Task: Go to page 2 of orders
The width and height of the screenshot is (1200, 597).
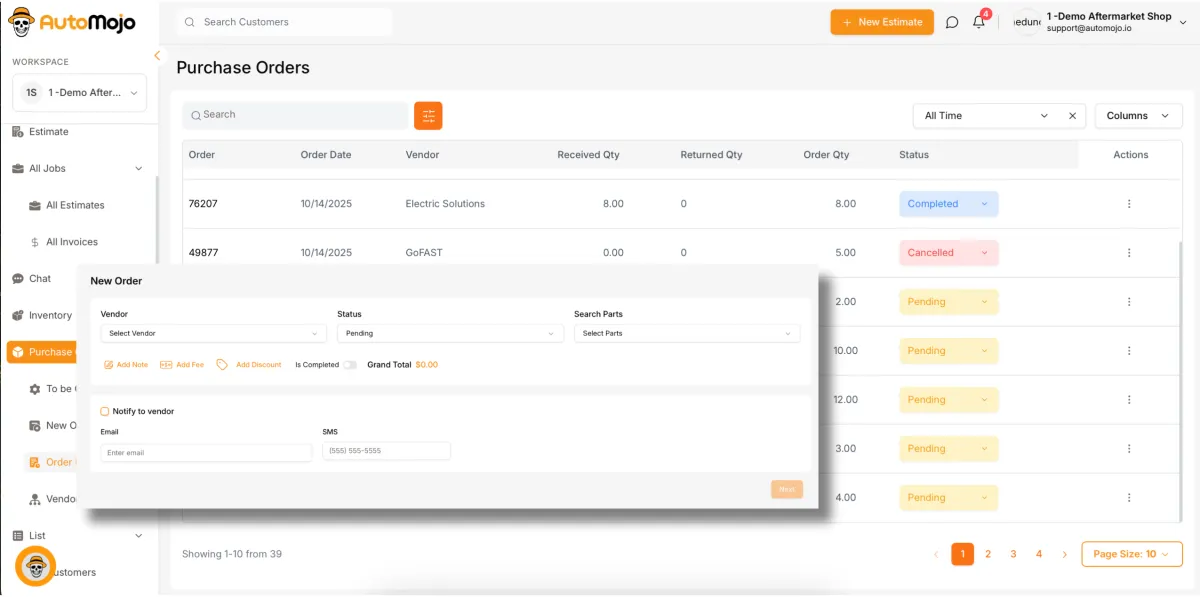Action: coord(988,554)
